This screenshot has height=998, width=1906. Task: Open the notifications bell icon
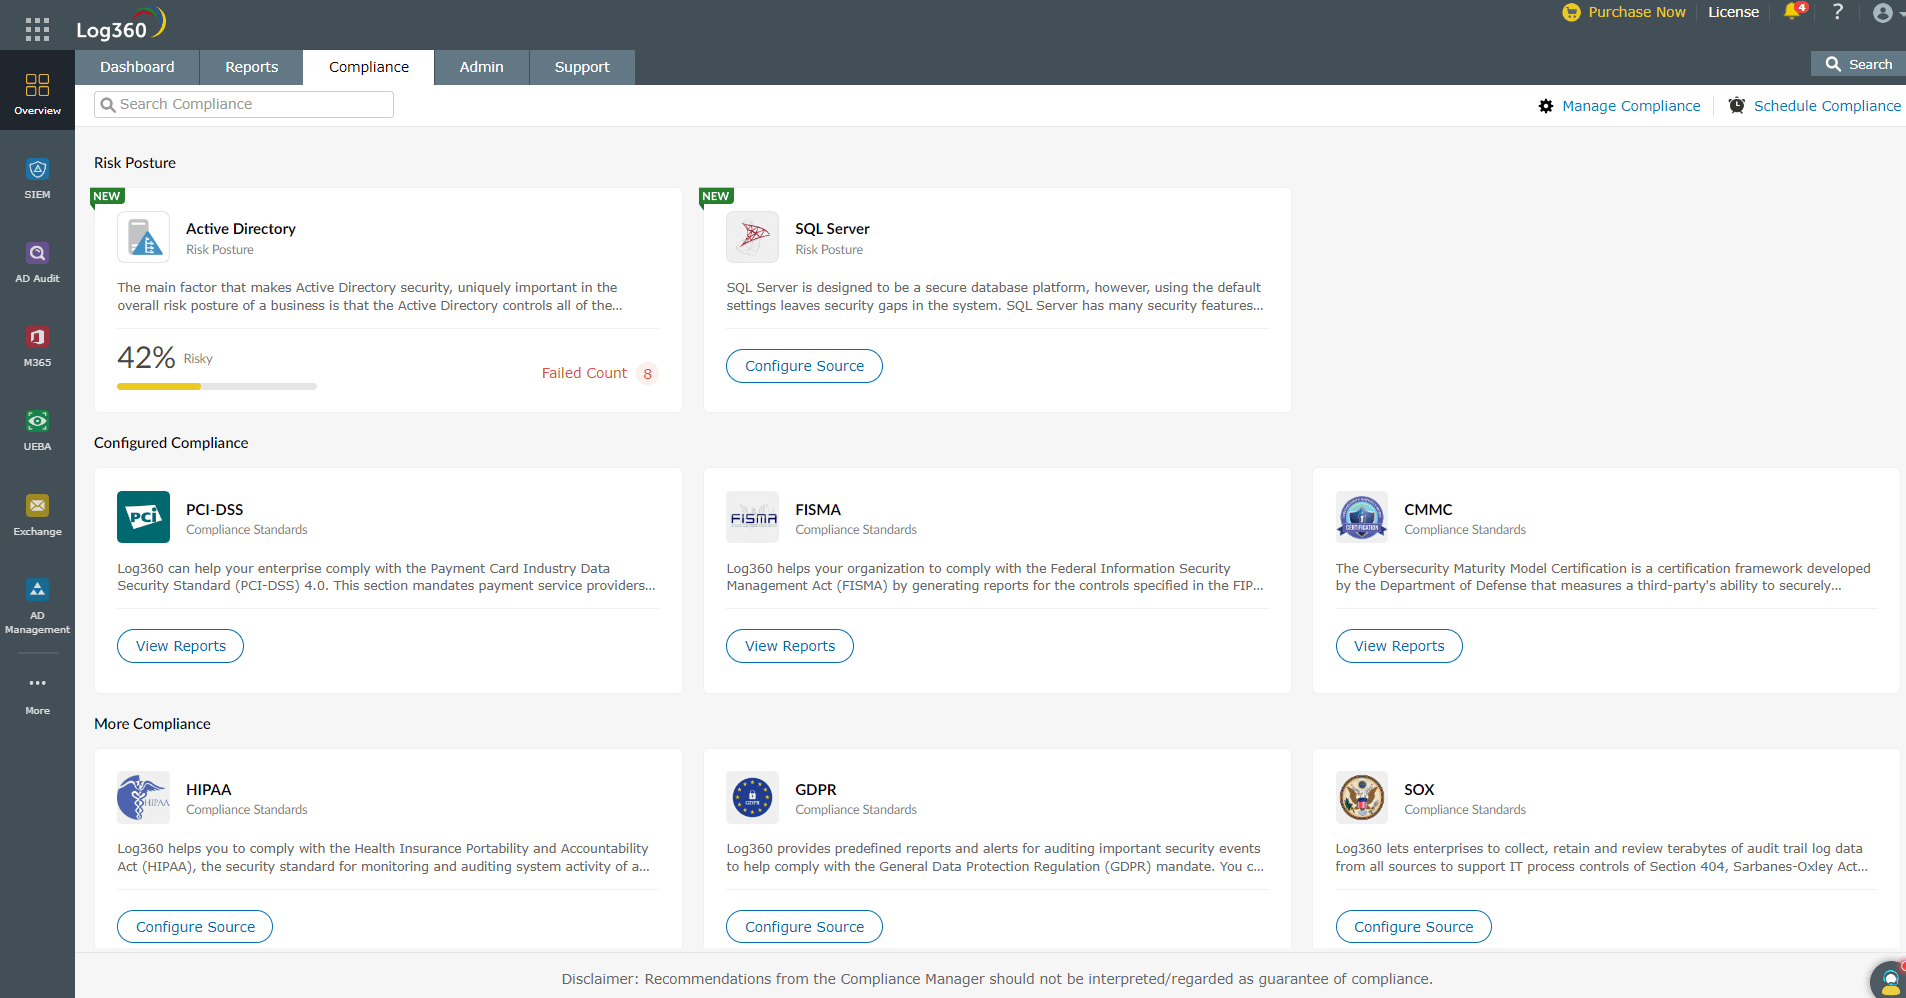coord(1792,12)
